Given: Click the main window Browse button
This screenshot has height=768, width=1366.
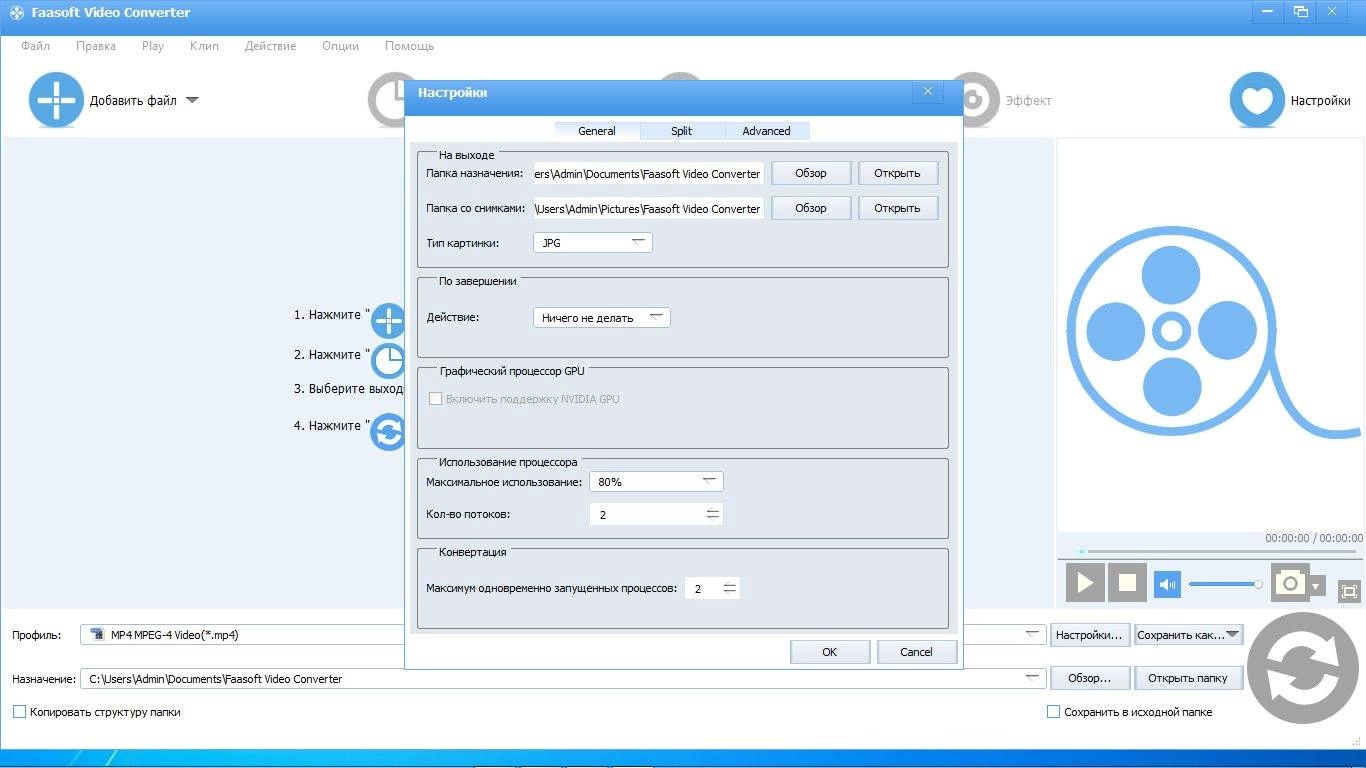Looking at the screenshot, I should tap(1090, 678).
